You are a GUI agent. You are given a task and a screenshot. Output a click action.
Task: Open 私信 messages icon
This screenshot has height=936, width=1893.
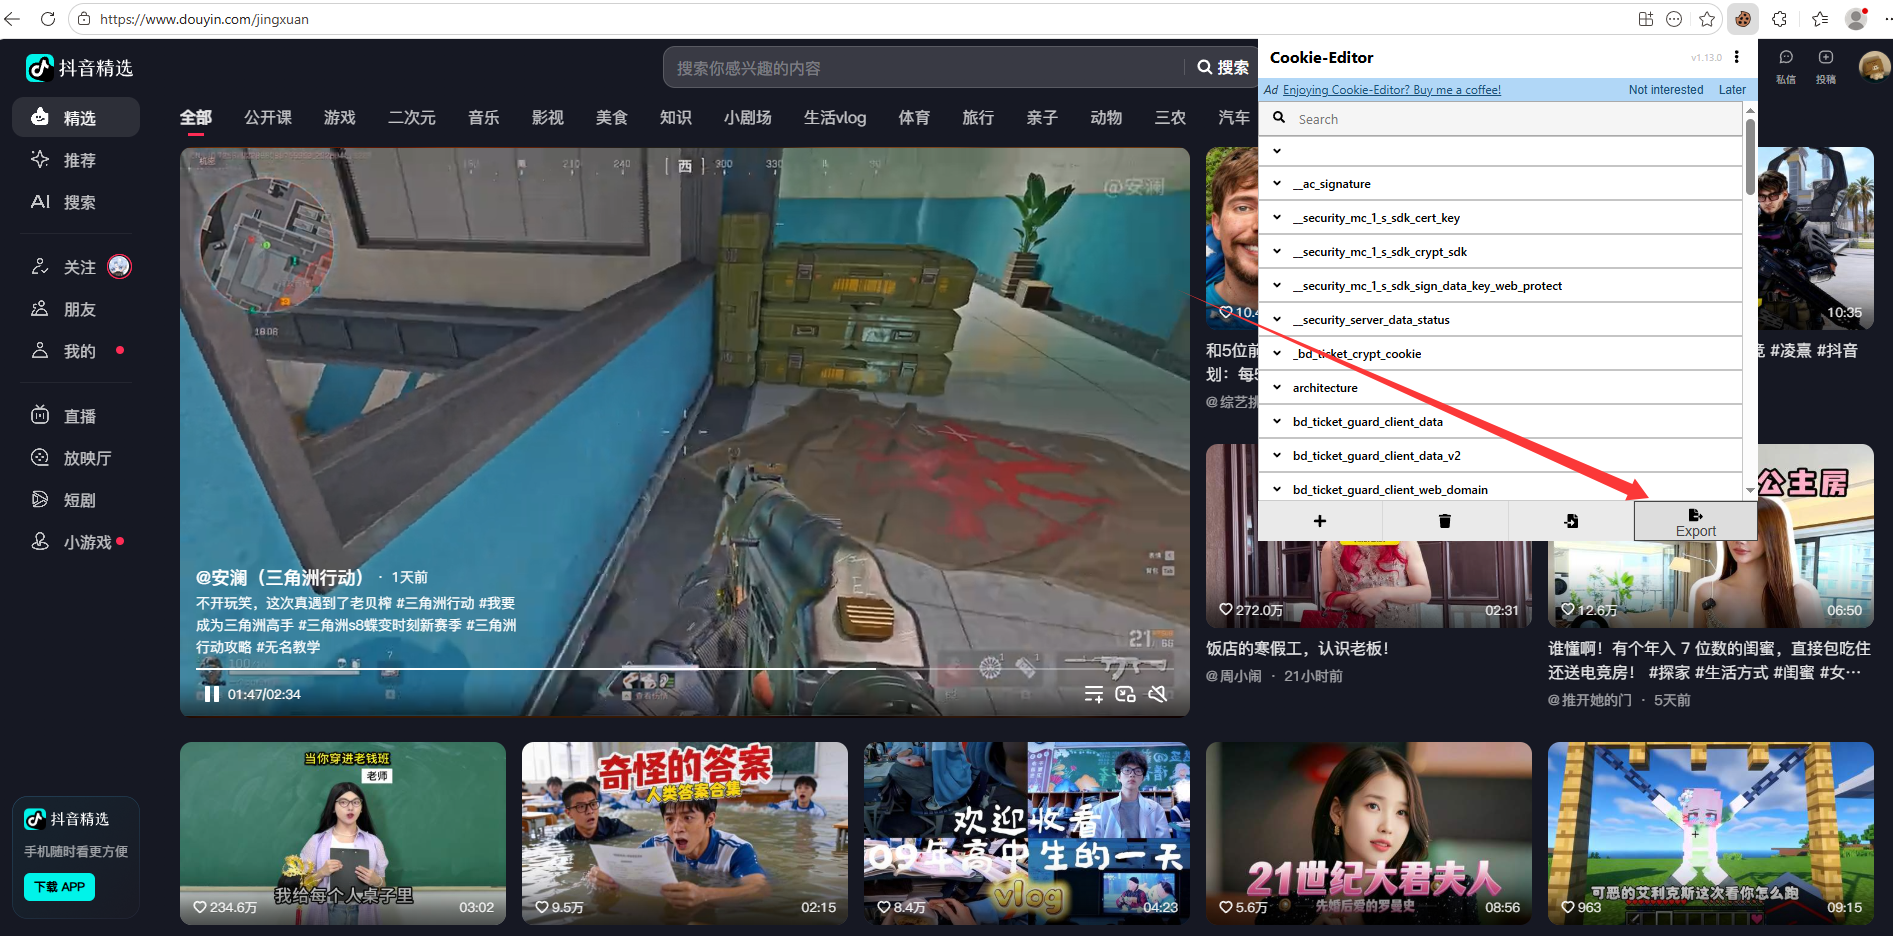pos(1786,66)
